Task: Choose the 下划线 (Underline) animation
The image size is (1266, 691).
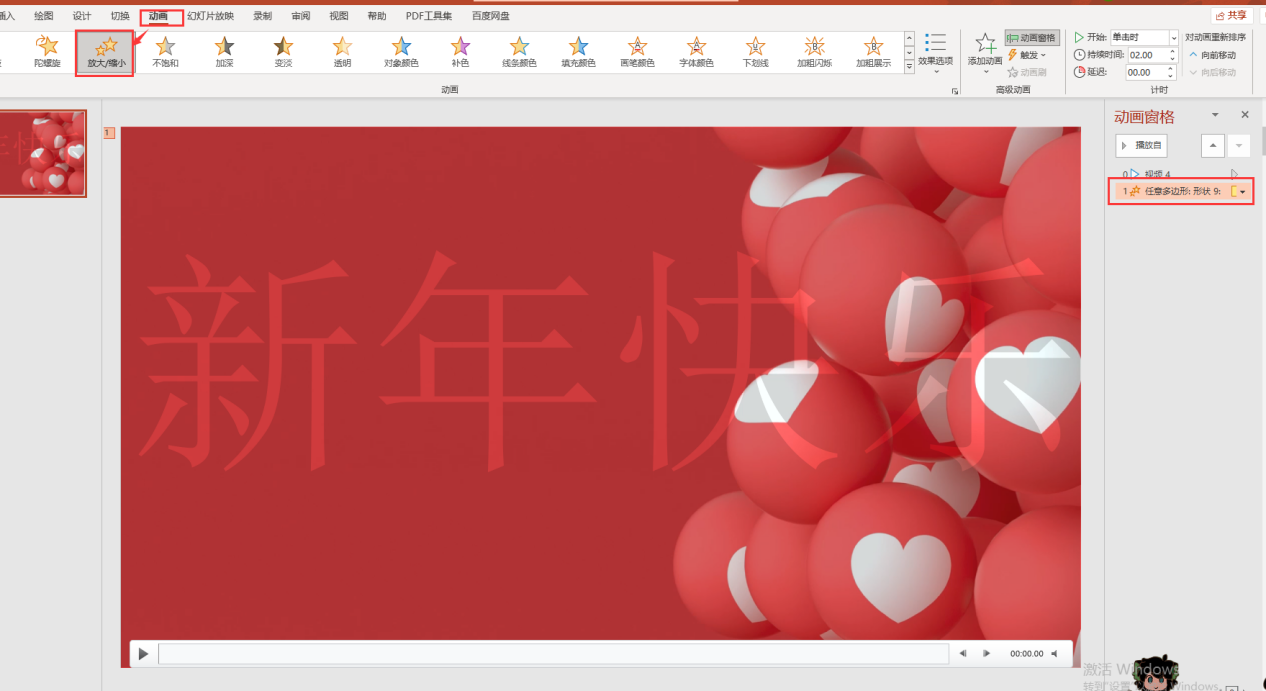Action: tap(755, 52)
